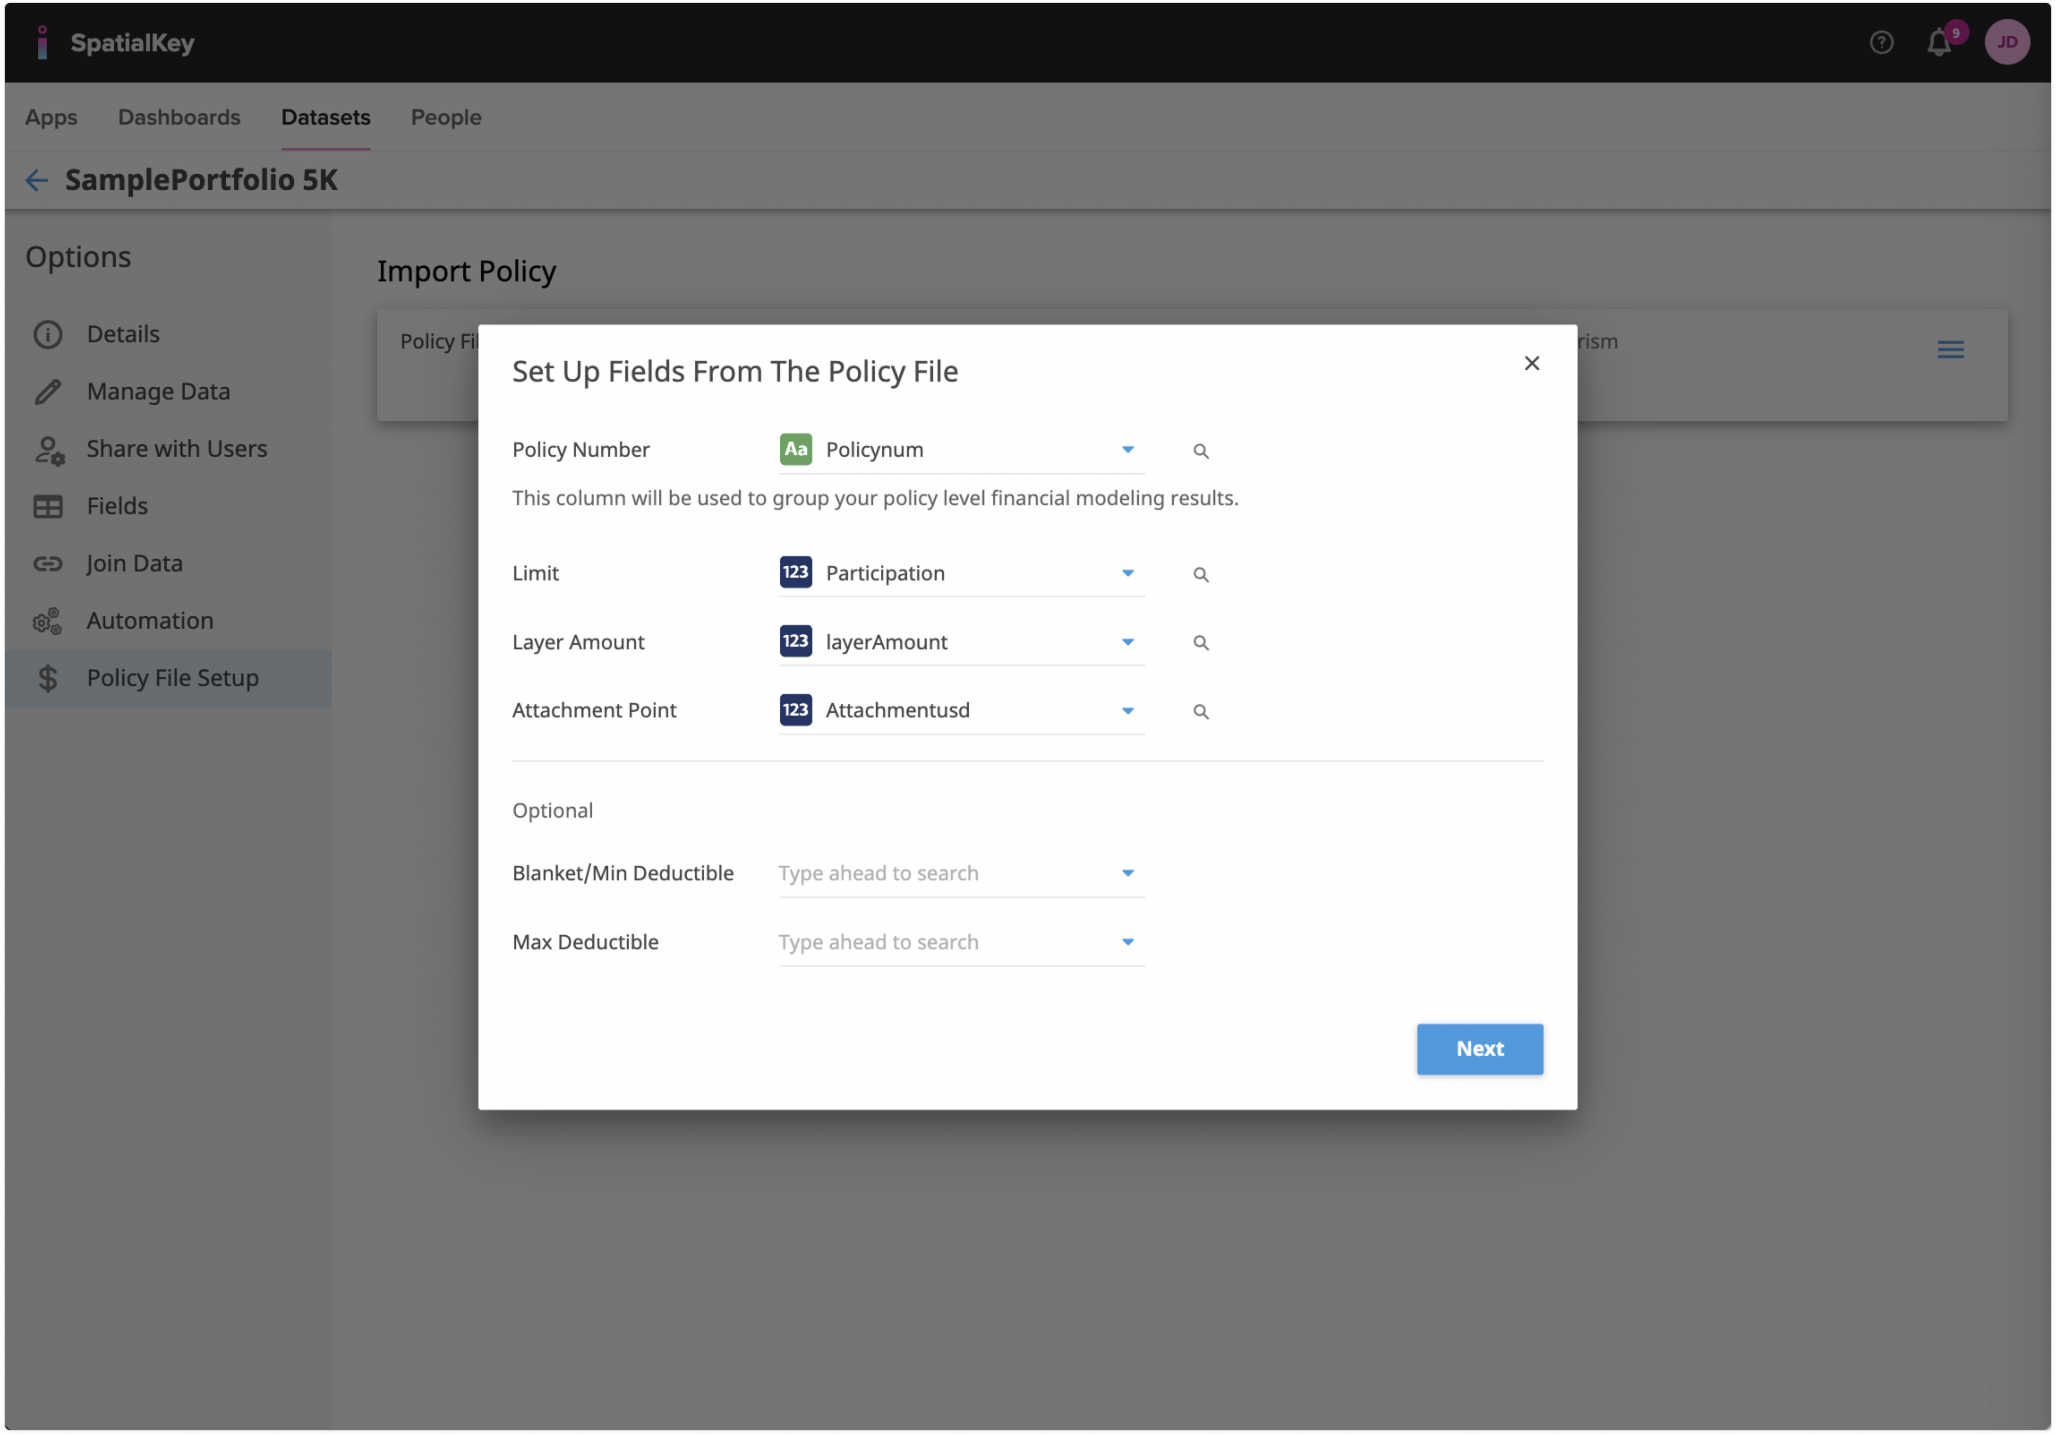Viewport: 2056px width, 1437px height.
Task: Click search icon for Layer Amount field
Action: click(x=1200, y=643)
